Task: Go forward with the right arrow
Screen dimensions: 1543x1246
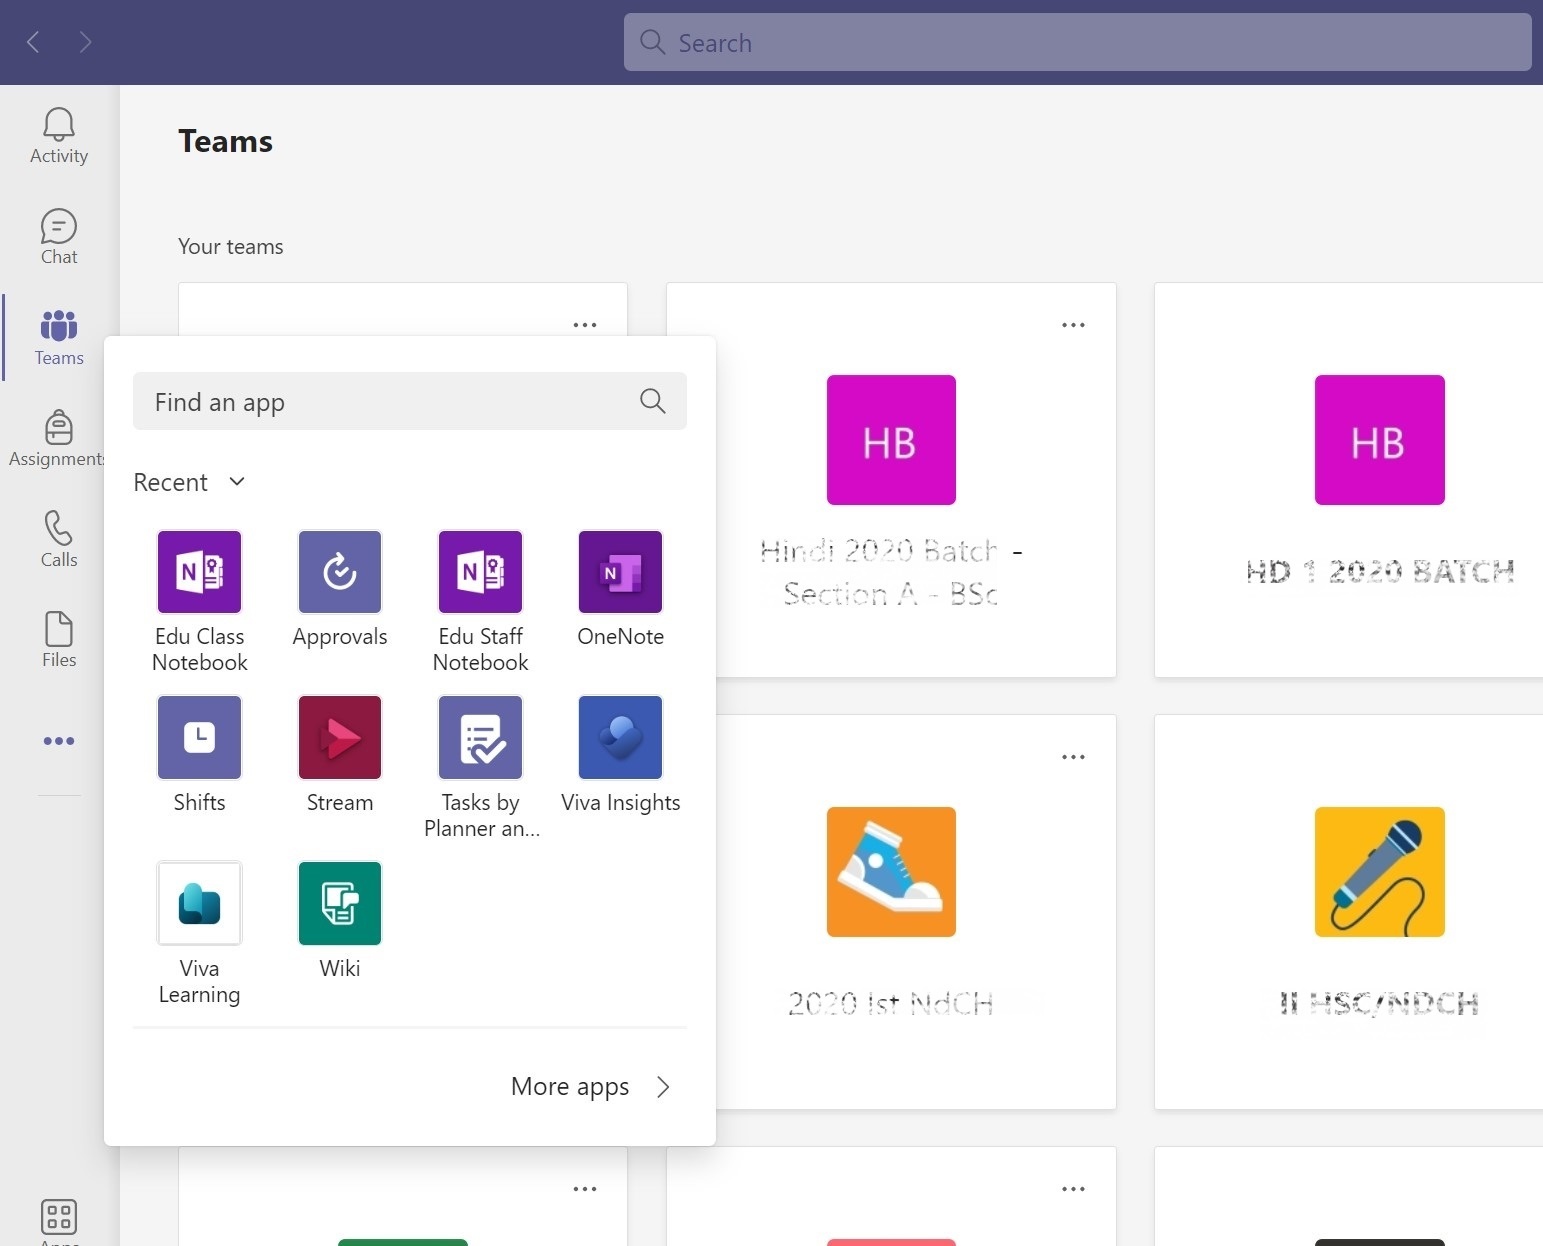Action: click(x=85, y=42)
